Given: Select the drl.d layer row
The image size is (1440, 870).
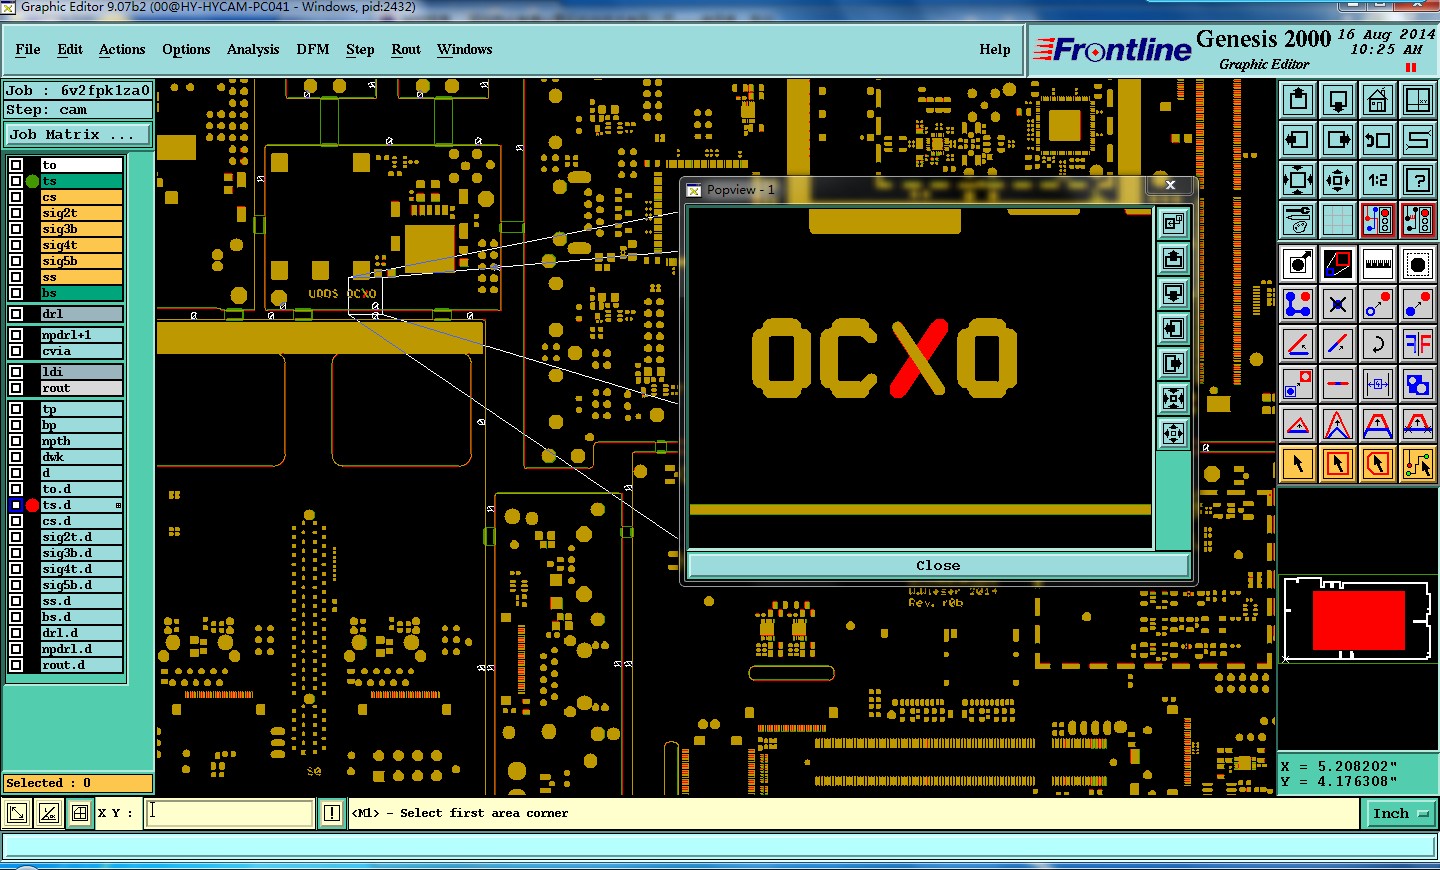Looking at the screenshot, I should click(81, 633).
